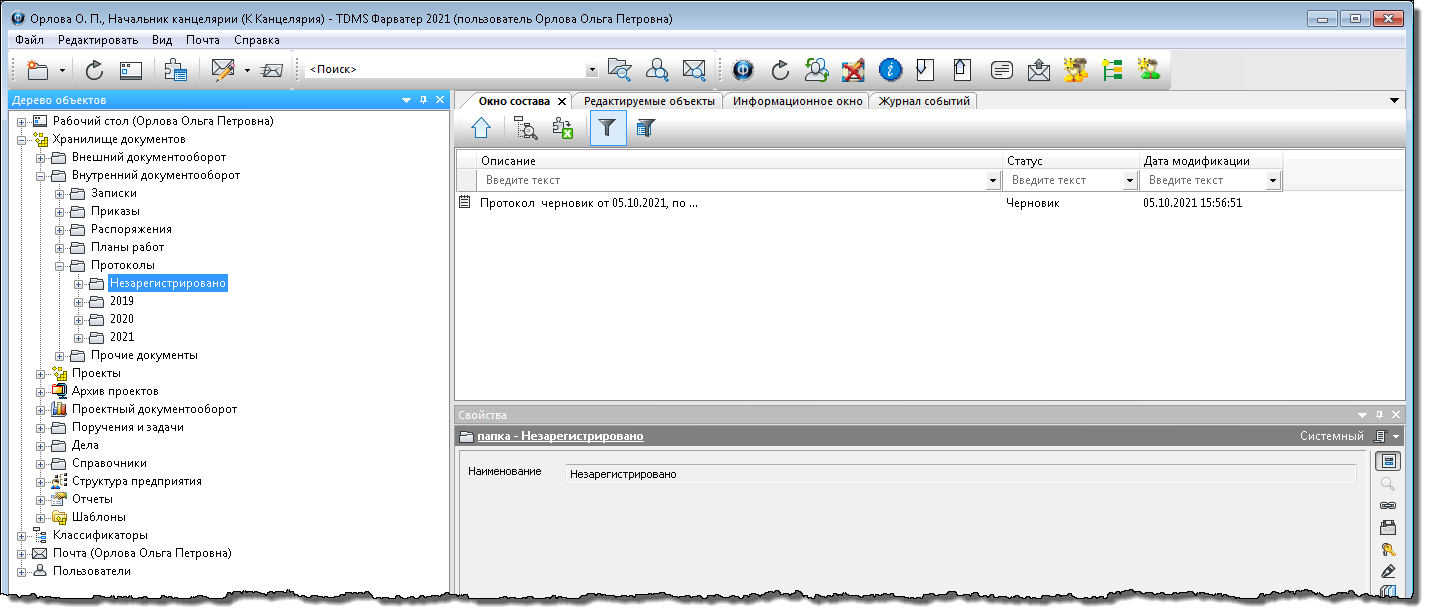The width and height of the screenshot is (1429, 614).
Task: Click the search users icon
Action: click(x=657, y=70)
